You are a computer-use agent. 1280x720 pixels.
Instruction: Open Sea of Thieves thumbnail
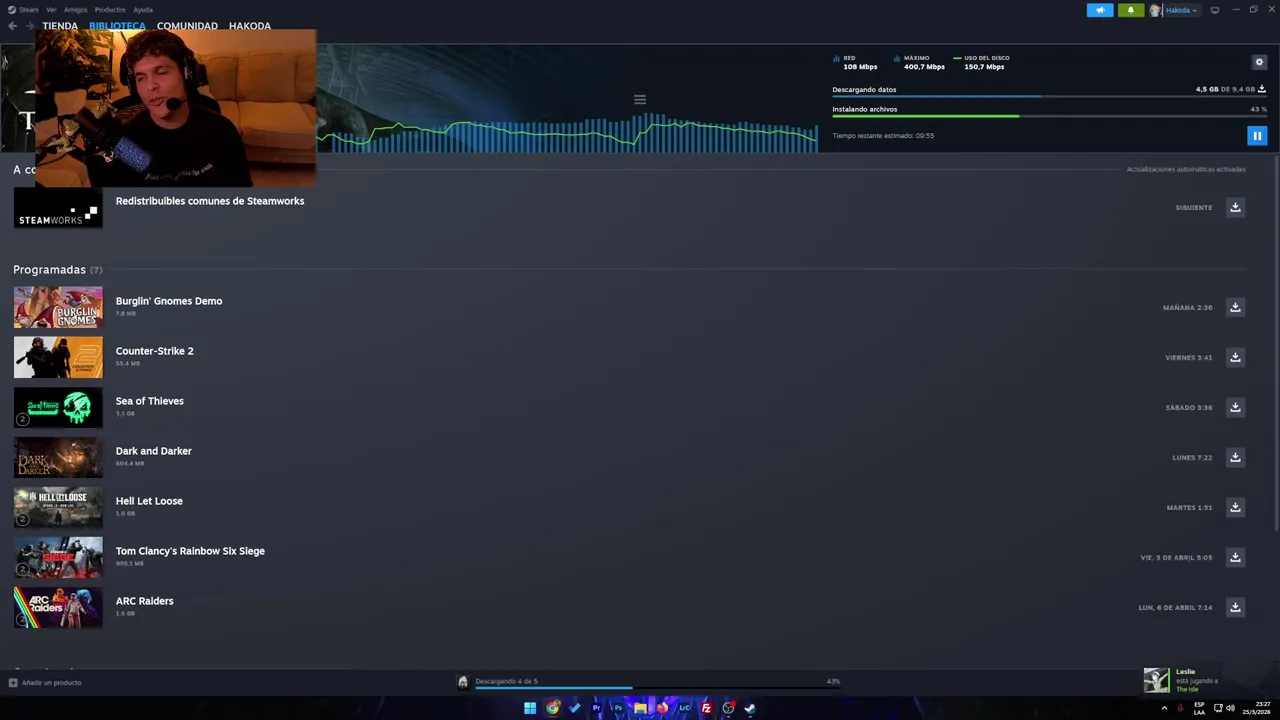click(x=58, y=407)
